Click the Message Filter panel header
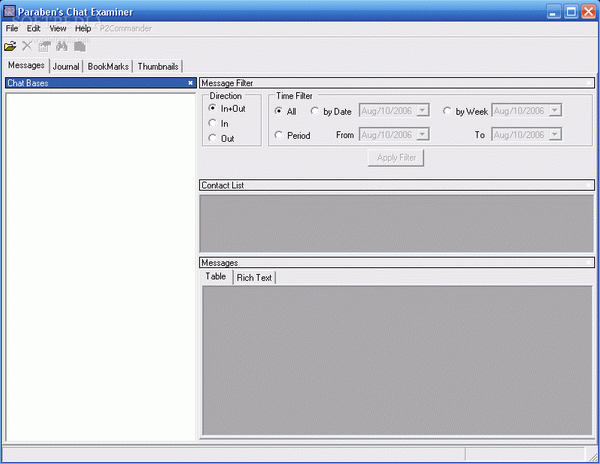 click(x=397, y=83)
